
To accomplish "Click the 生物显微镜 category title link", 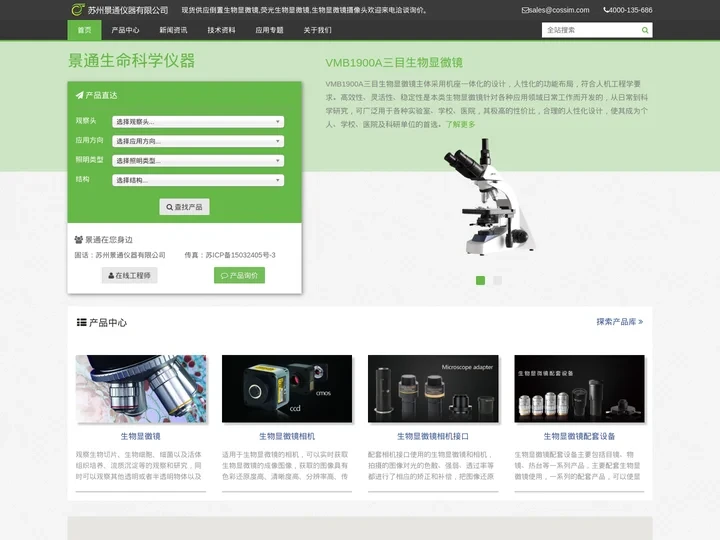I will pyautogui.click(x=141, y=436).
